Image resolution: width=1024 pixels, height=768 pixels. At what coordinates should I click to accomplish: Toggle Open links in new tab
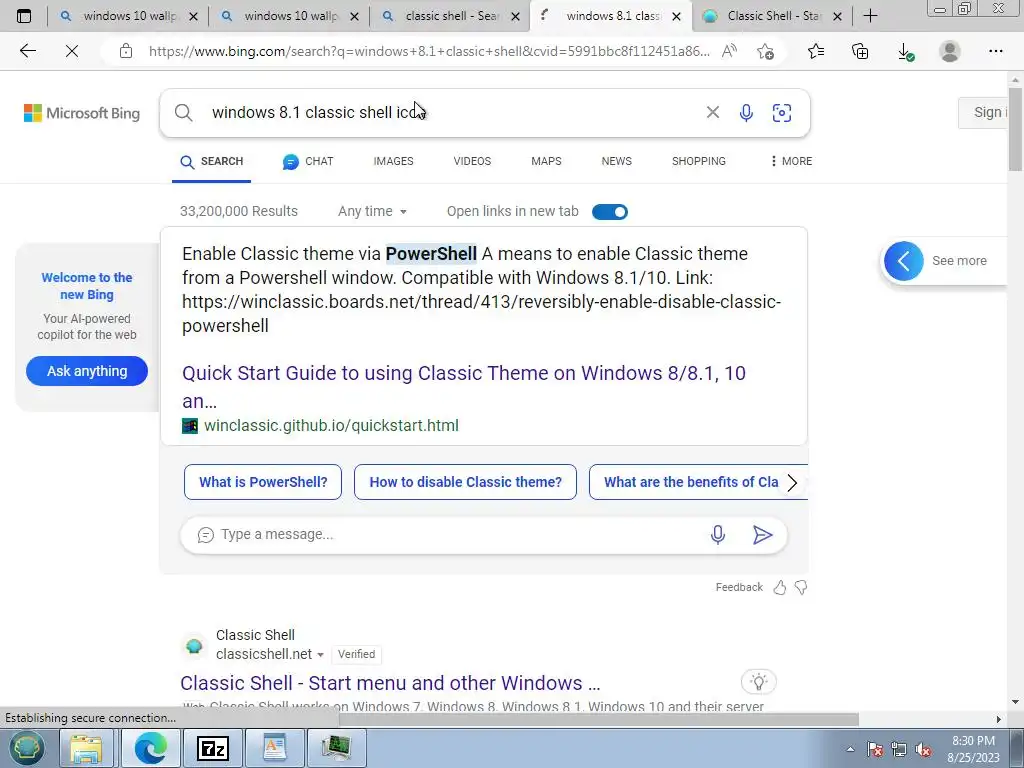coord(609,212)
